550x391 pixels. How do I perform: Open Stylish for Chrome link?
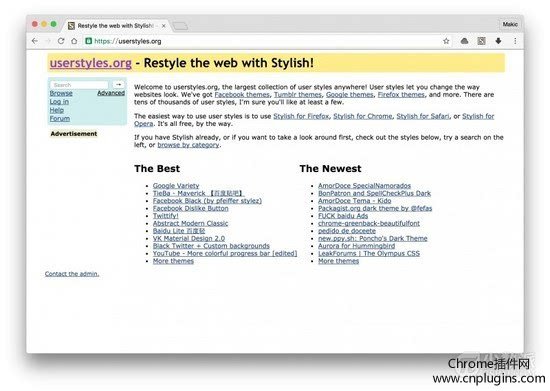tap(363, 116)
